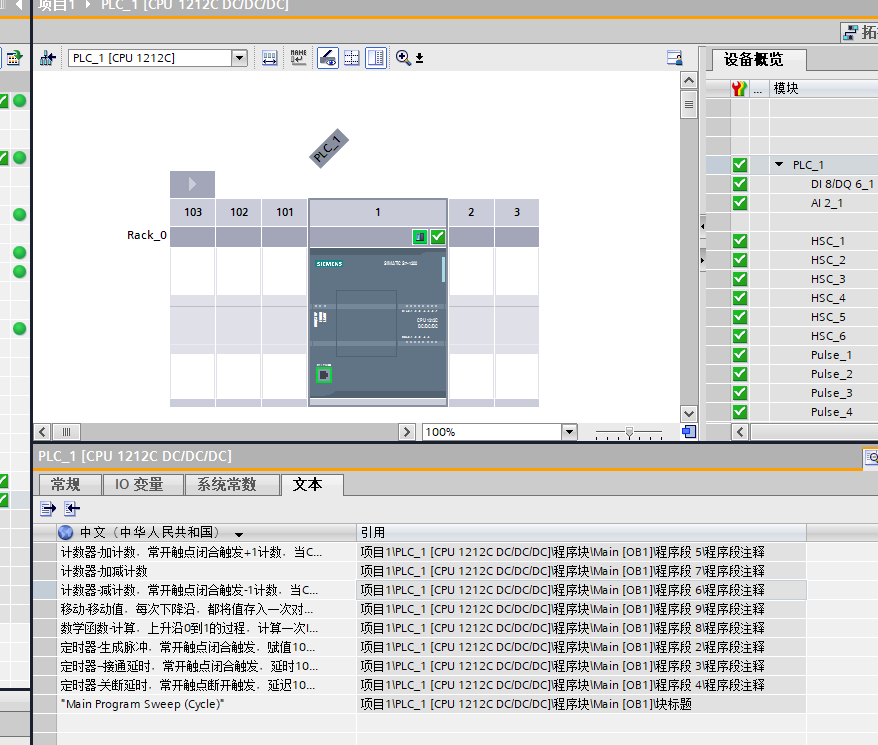This screenshot has width=878, height=745.
Task: Click the panel layout icon top-right of canvas
Action: coord(675,58)
